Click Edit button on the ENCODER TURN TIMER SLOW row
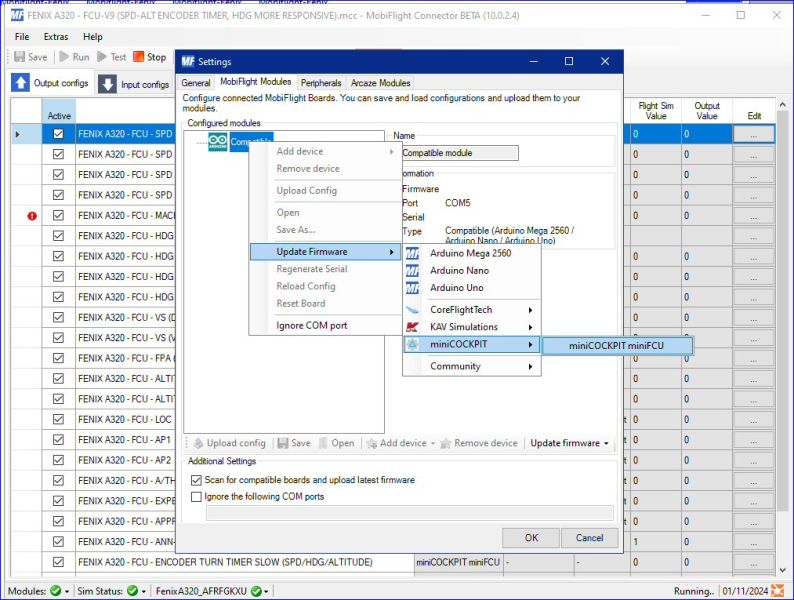This screenshot has width=794, height=600. coord(753,562)
